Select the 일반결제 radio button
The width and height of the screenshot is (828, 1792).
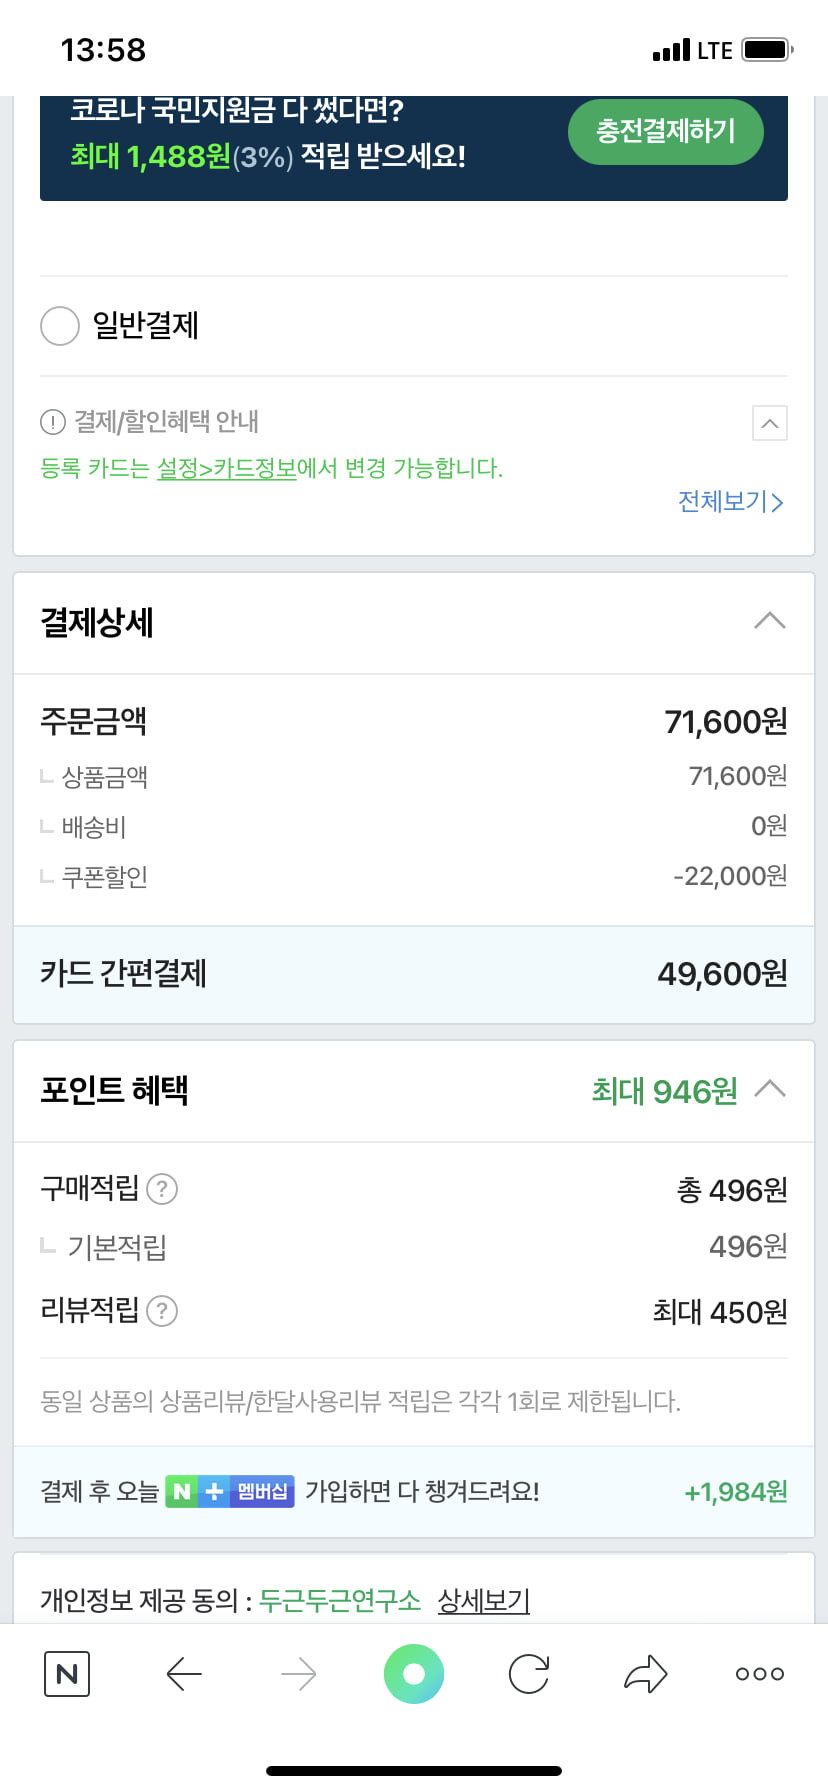click(60, 326)
